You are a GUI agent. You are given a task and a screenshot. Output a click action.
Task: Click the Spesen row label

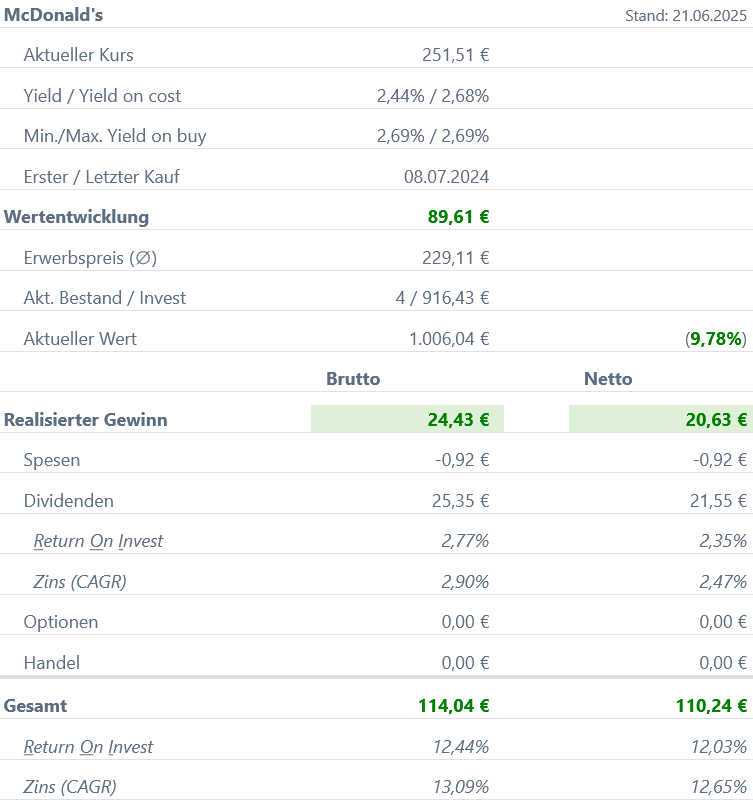(x=52, y=461)
